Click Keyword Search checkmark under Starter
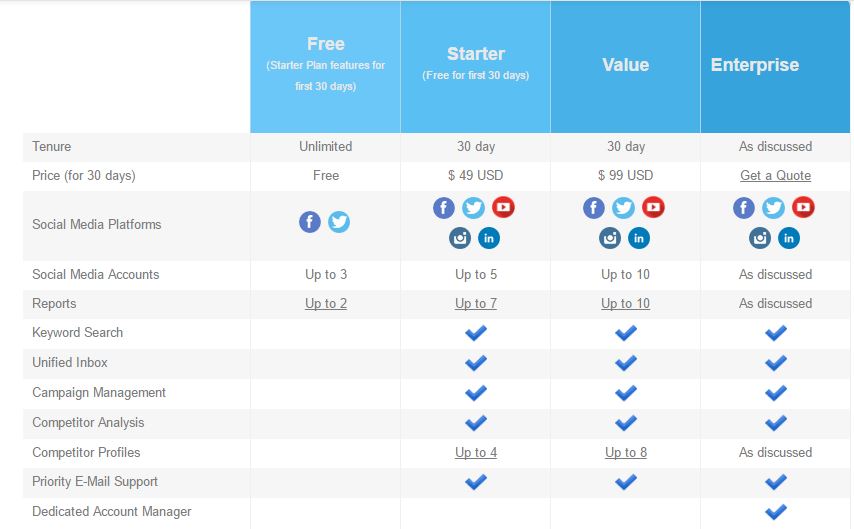The height and width of the screenshot is (529, 854). pos(476,333)
